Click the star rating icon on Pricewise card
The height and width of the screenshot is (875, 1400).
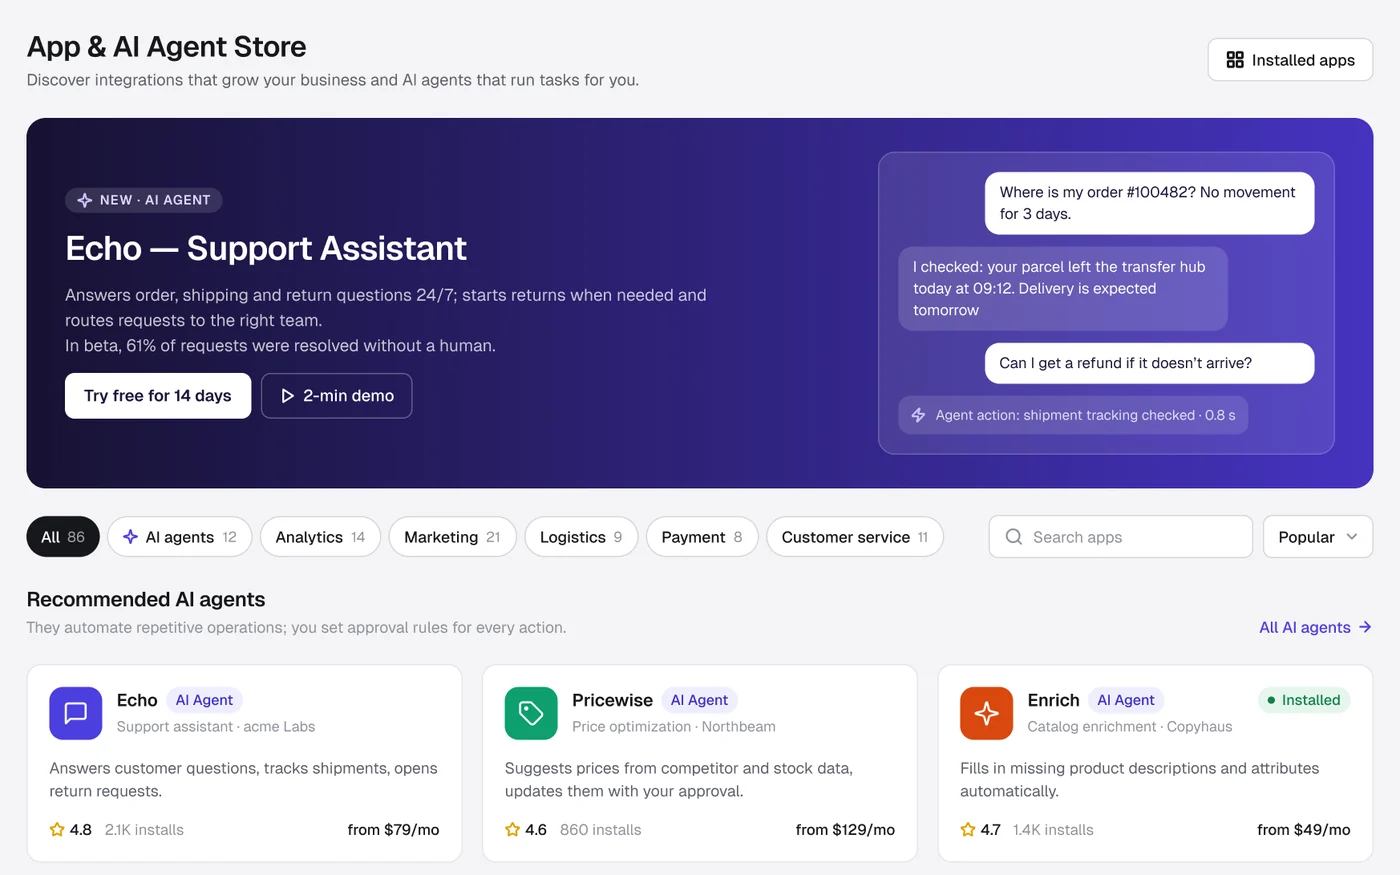[513, 830]
